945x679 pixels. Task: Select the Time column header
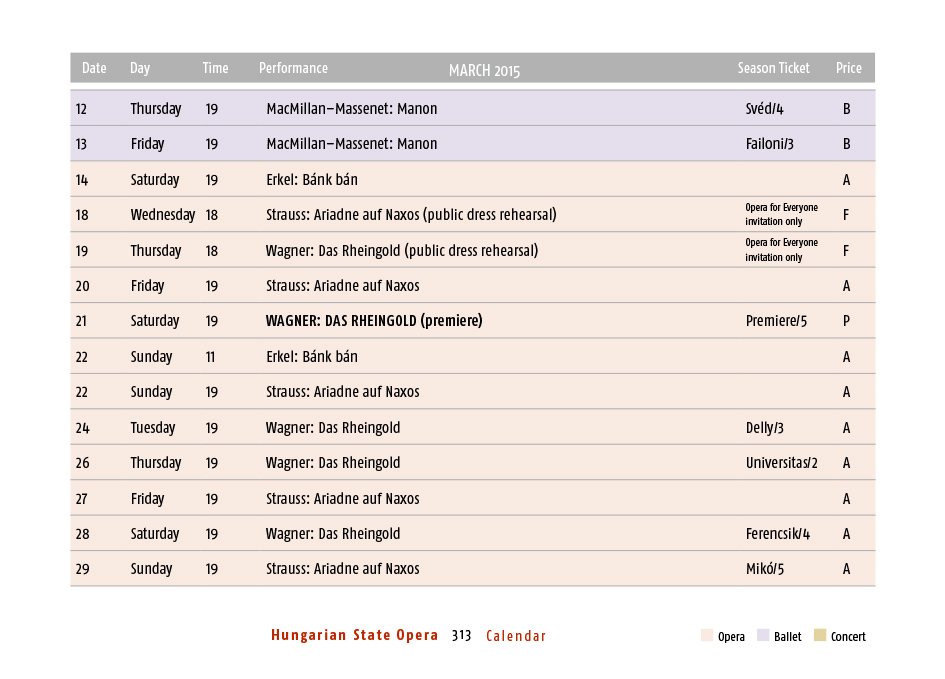point(215,68)
